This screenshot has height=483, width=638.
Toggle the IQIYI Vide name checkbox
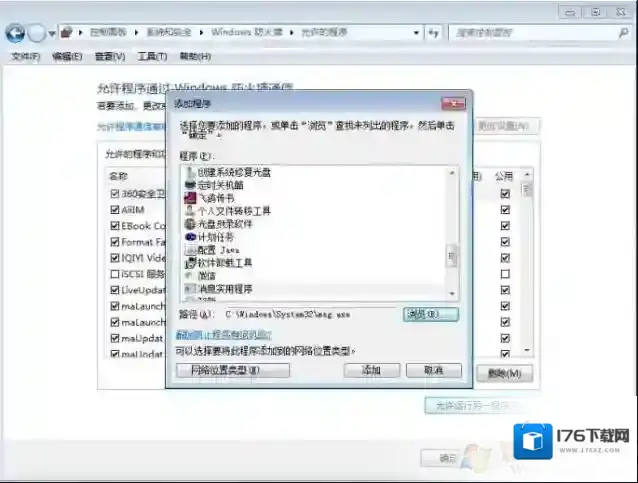tap(115, 258)
